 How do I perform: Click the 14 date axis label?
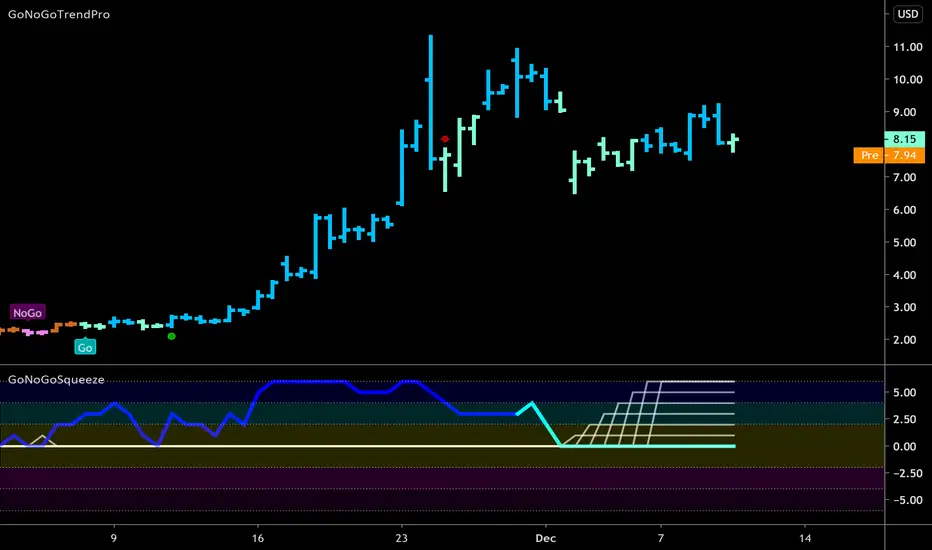[805, 538]
